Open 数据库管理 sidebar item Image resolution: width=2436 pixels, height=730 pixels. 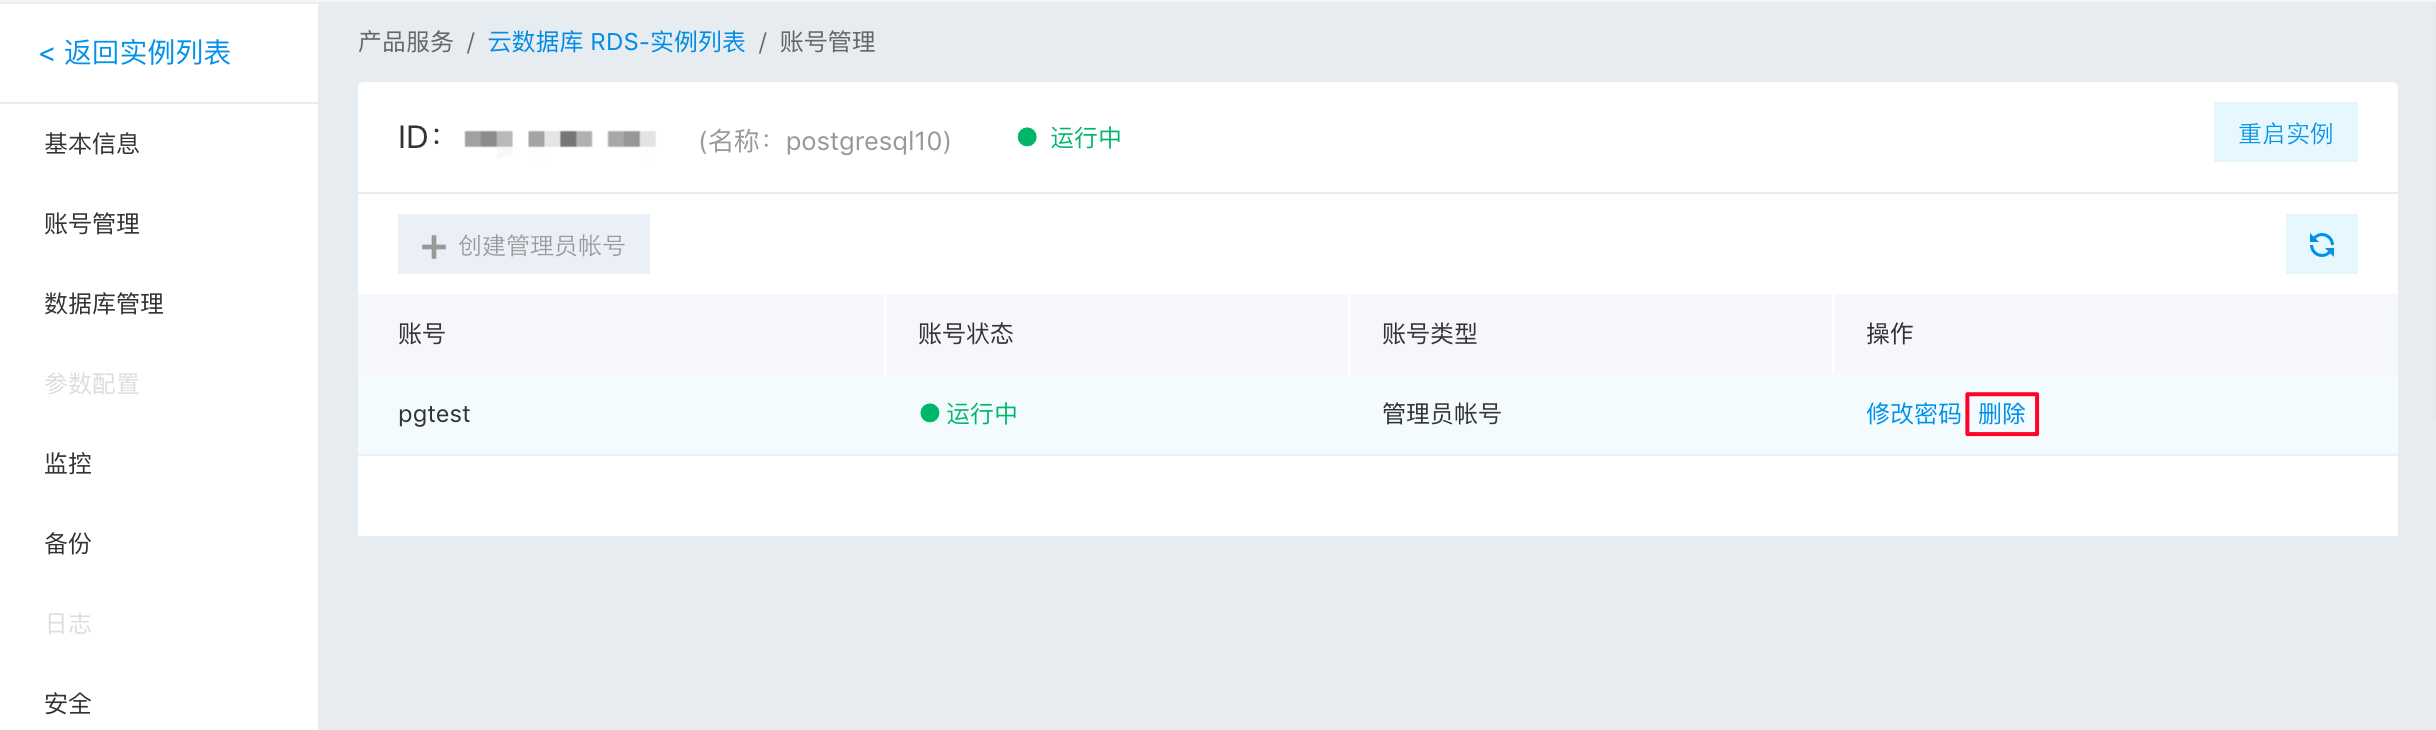104,304
